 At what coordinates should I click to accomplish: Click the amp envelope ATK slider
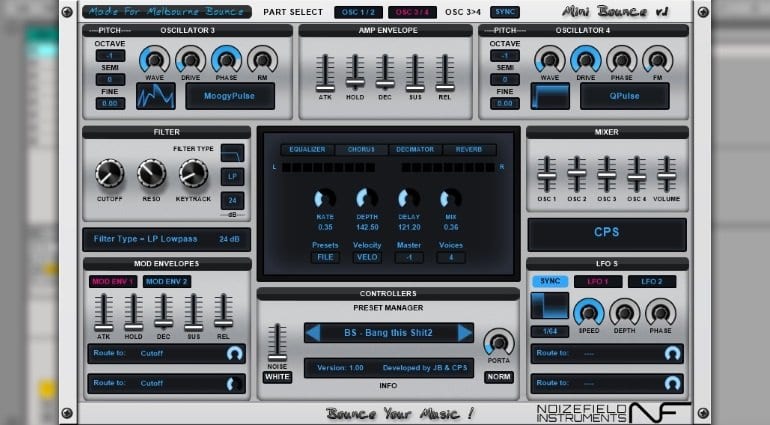pyautogui.click(x=325, y=73)
